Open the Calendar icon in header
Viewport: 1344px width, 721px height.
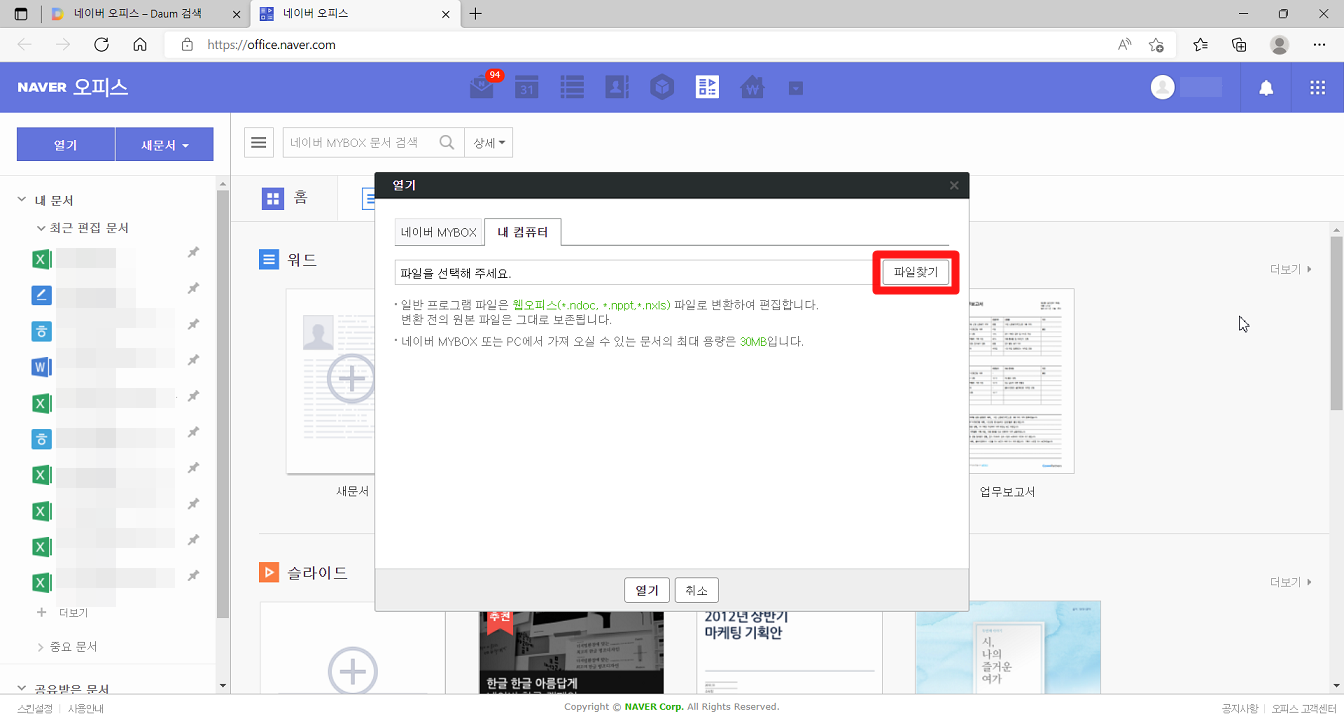[527, 88]
